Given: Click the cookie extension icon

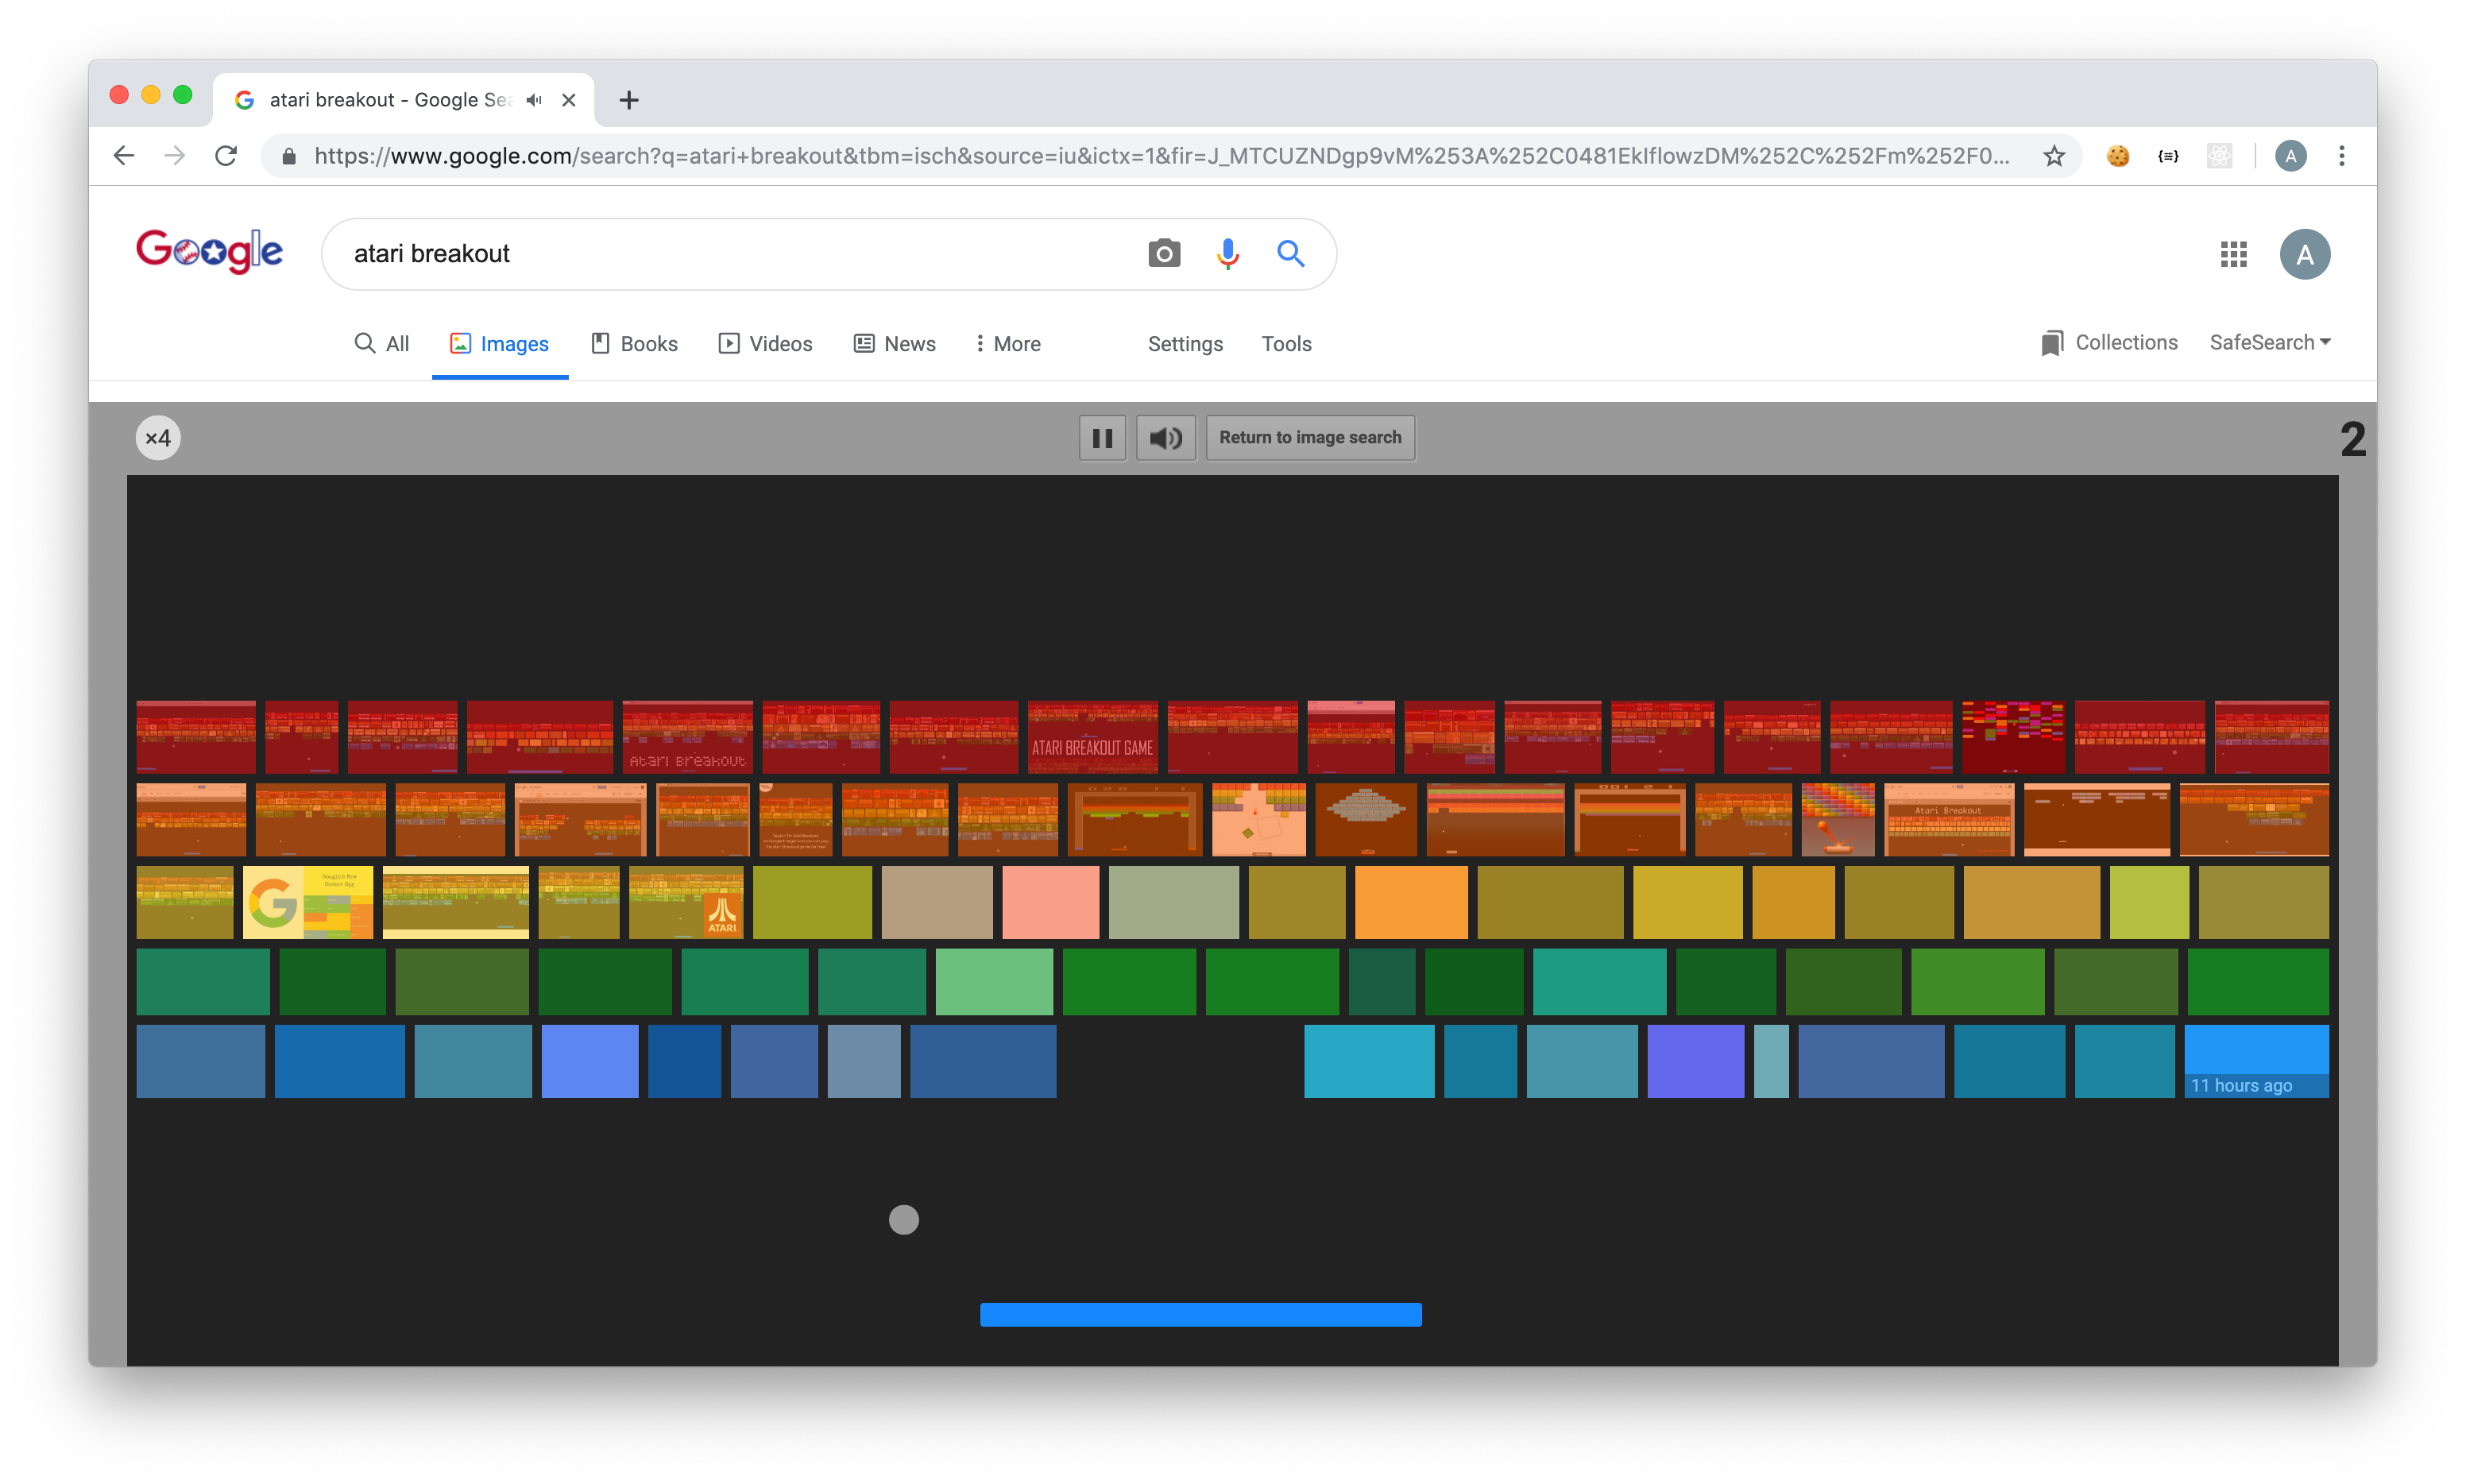Looking at the screenshot, I should [2117, 156].
